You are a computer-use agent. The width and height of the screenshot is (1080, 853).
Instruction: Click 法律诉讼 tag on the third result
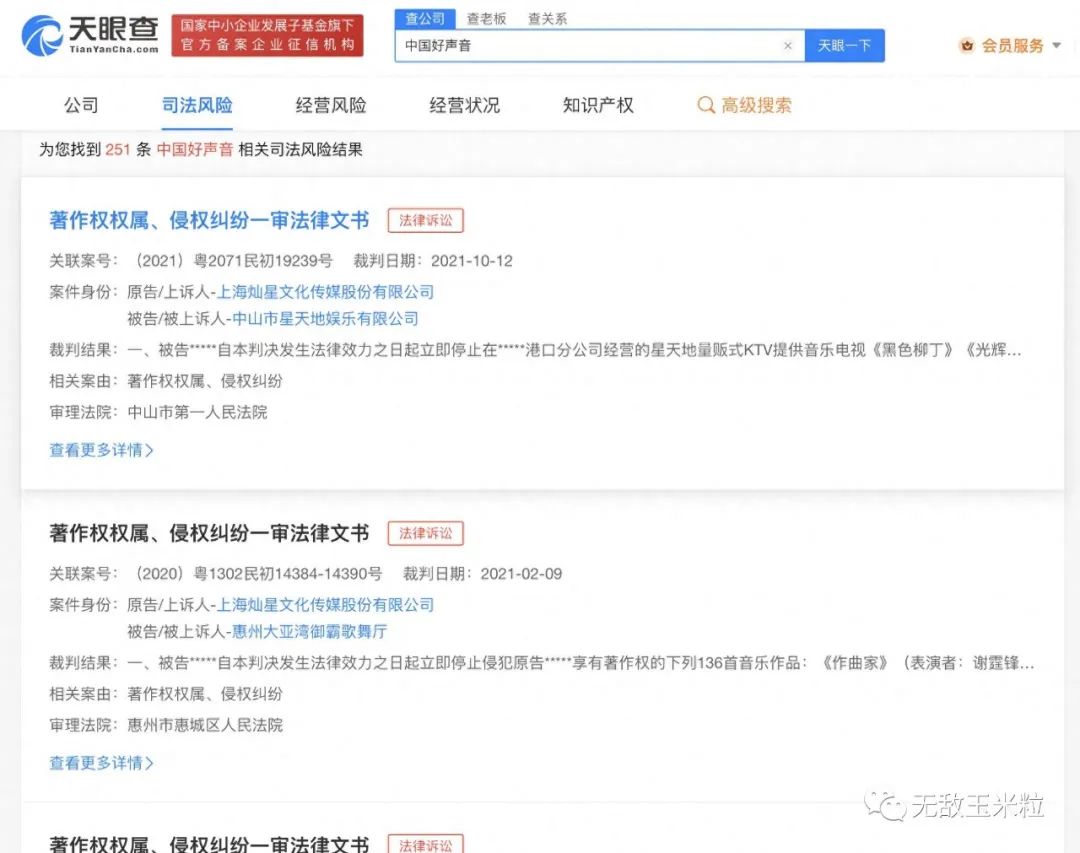pyautogui.click(x=426, y=844)
